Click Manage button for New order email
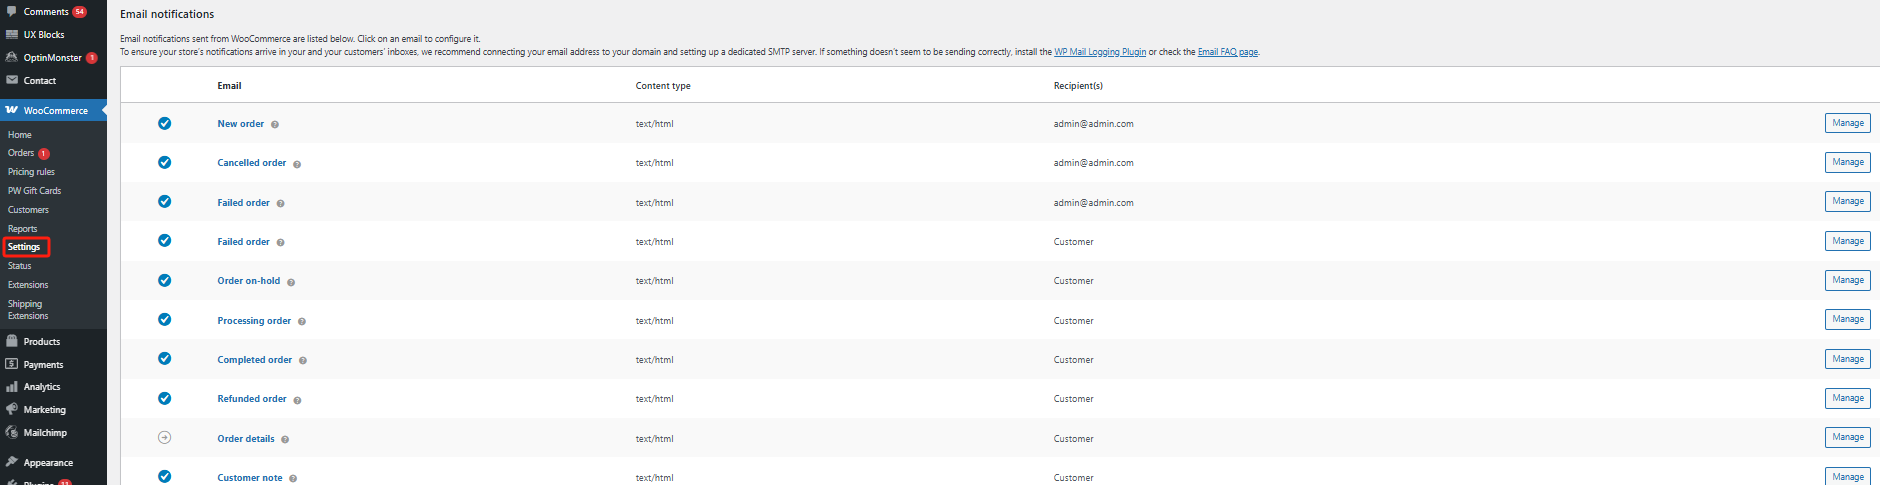This screenshot has height=485, width=1880. pos(1847,123)
